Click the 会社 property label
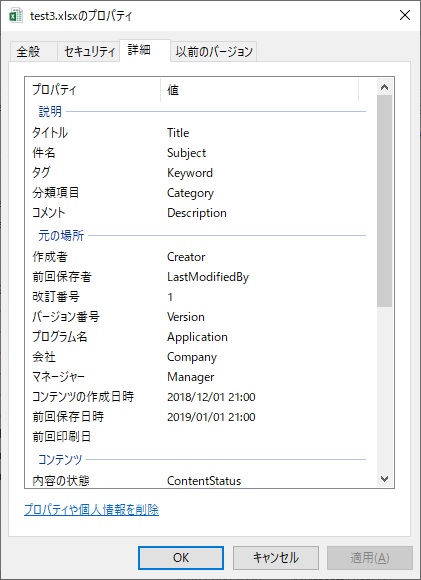The image size is (421, 580). point(44,357)
